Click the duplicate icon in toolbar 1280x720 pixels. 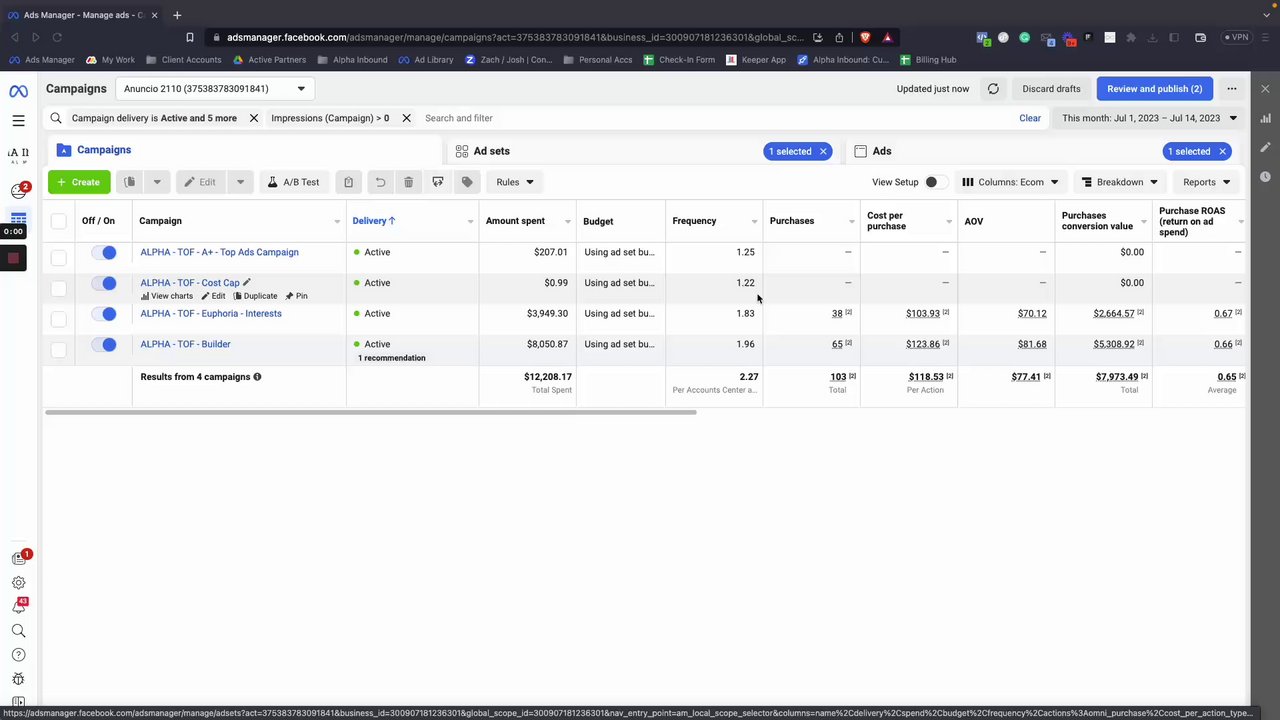point(129,182)
